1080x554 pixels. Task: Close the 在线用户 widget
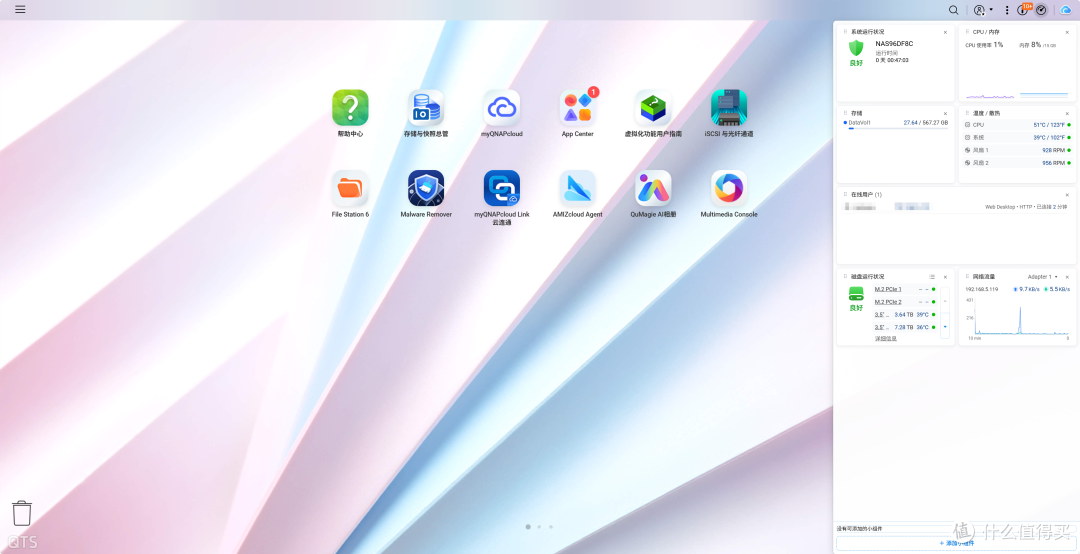(x=1067, y=195)
